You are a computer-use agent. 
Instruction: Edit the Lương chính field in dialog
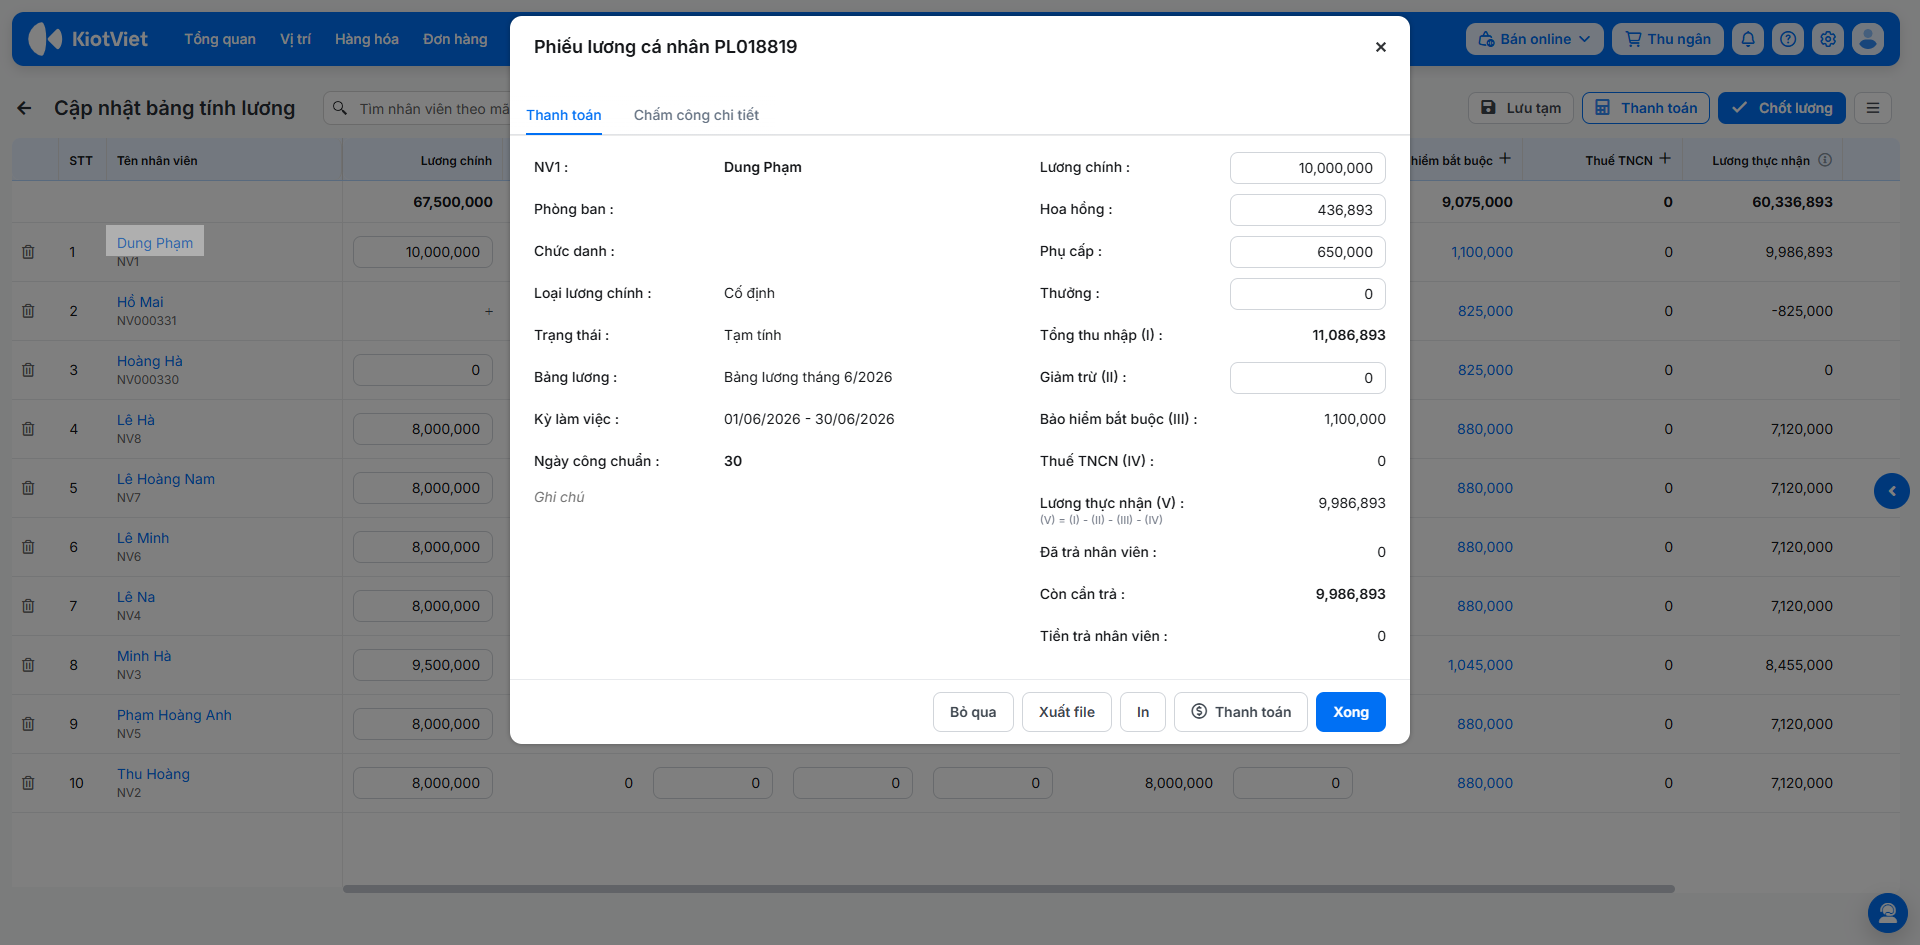[x=1308, y=168]
